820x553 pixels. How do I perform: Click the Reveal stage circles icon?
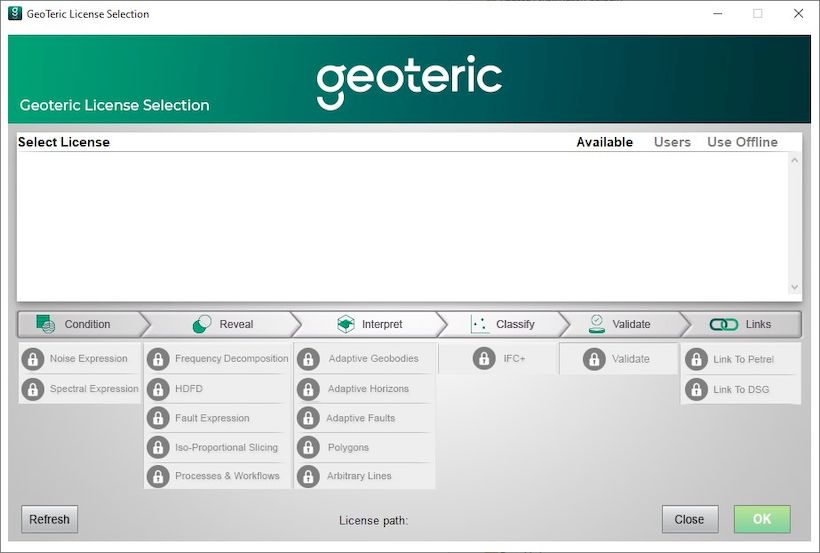(x=202, y=324)
